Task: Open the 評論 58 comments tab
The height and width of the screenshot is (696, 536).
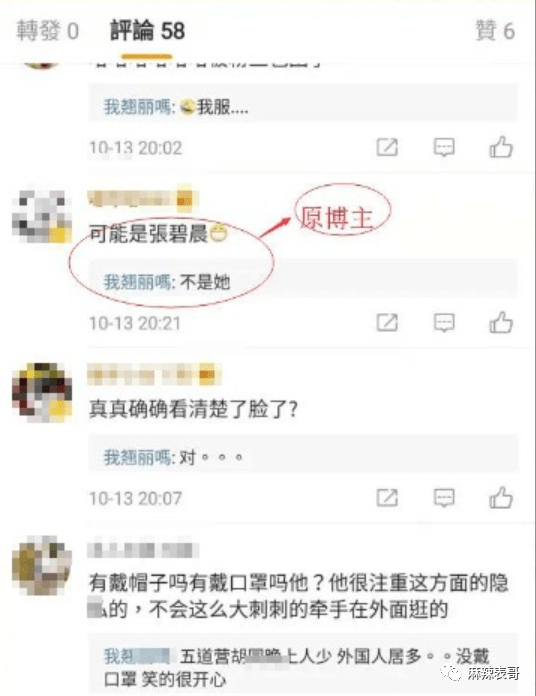Action: pos(147,31)
